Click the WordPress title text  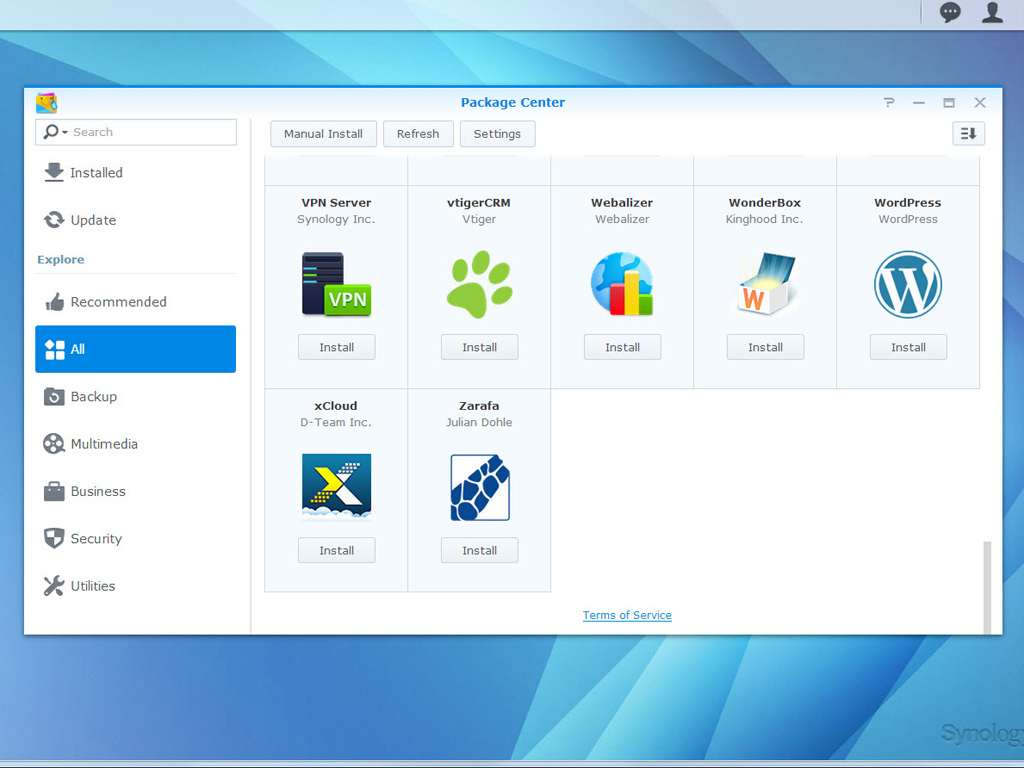point(908,202)
